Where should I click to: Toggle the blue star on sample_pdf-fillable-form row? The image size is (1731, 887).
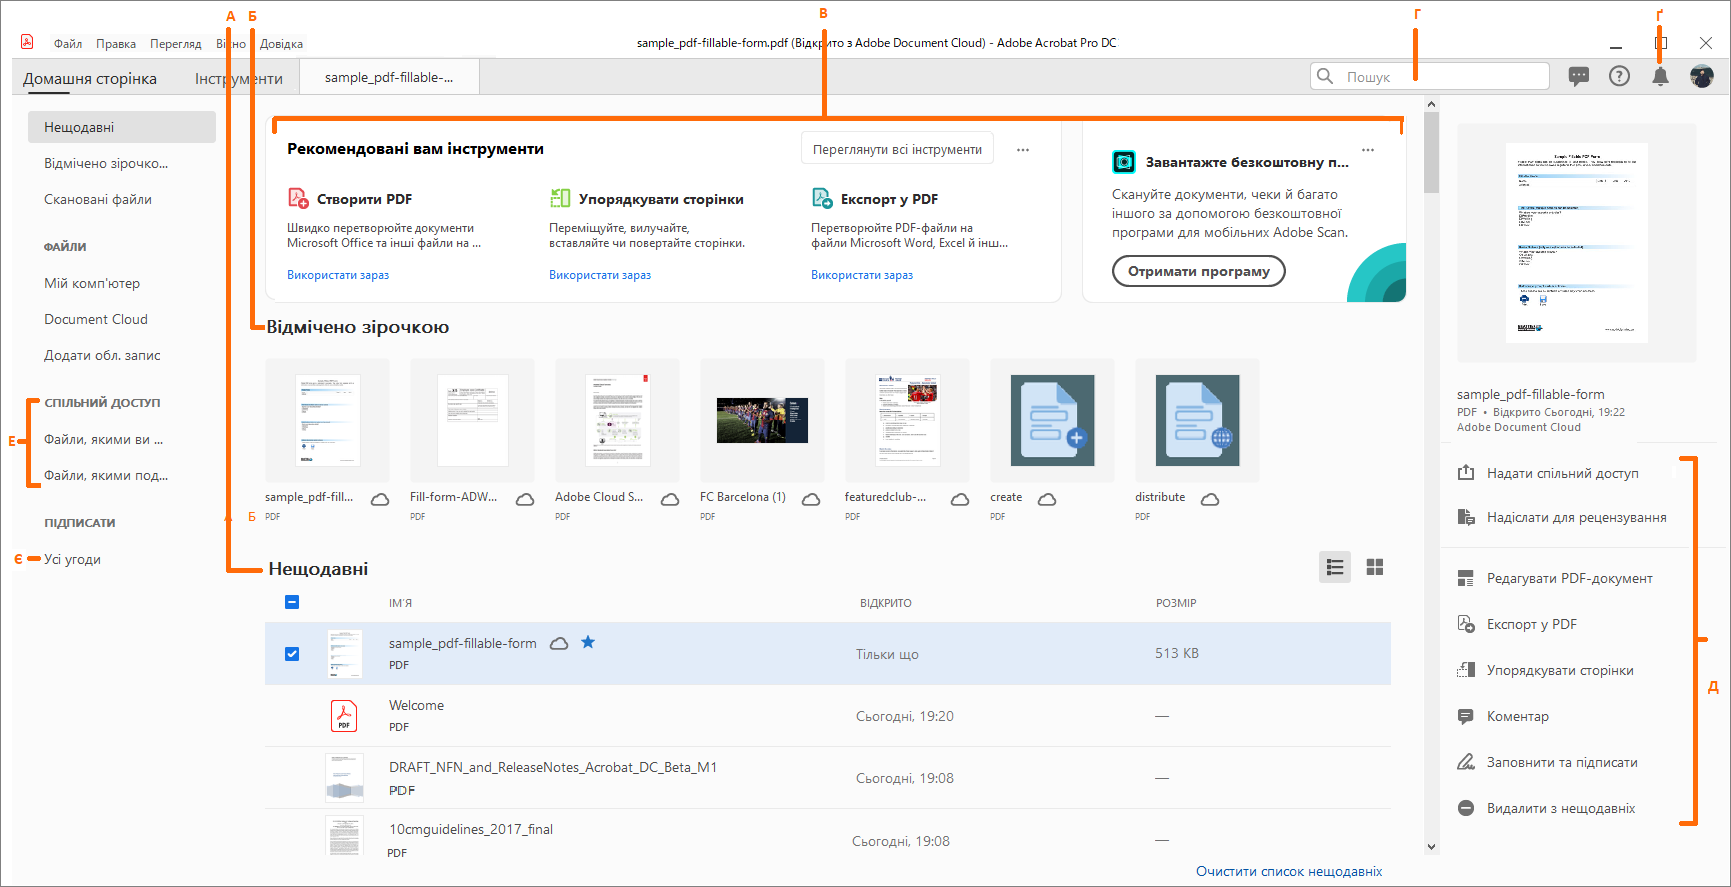point(588,642)
